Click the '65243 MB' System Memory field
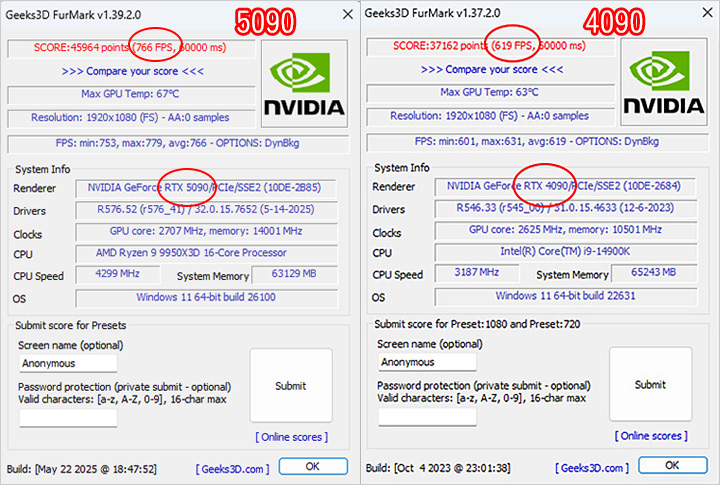Image resolution: width=720 pixels, height=485 pixels. 654,273
